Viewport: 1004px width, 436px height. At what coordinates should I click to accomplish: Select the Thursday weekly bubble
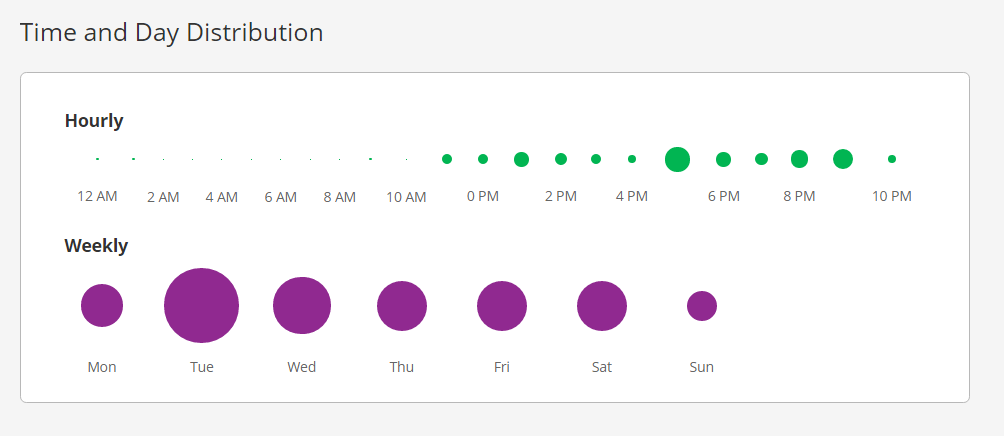pos(402,306)
